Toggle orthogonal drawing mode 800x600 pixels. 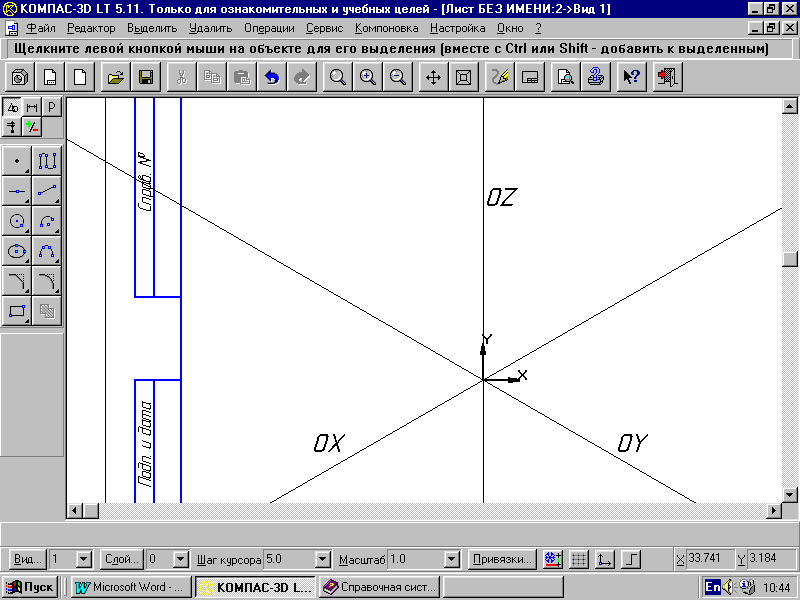click(x=632, y=560)
